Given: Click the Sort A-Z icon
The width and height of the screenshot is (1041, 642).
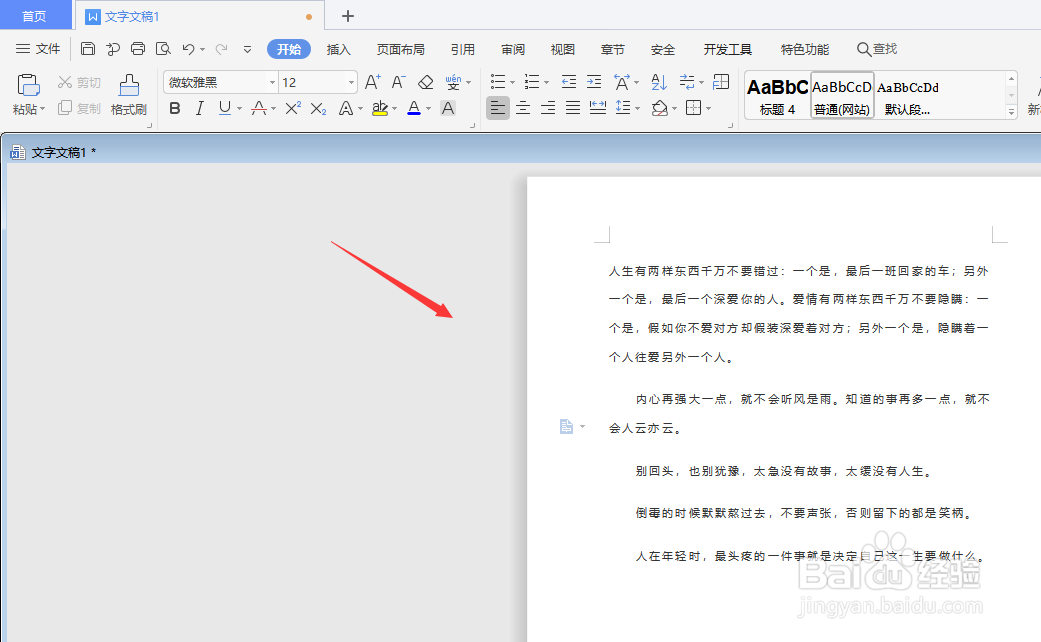Looking at the screenshot, I should coord(659,82).
